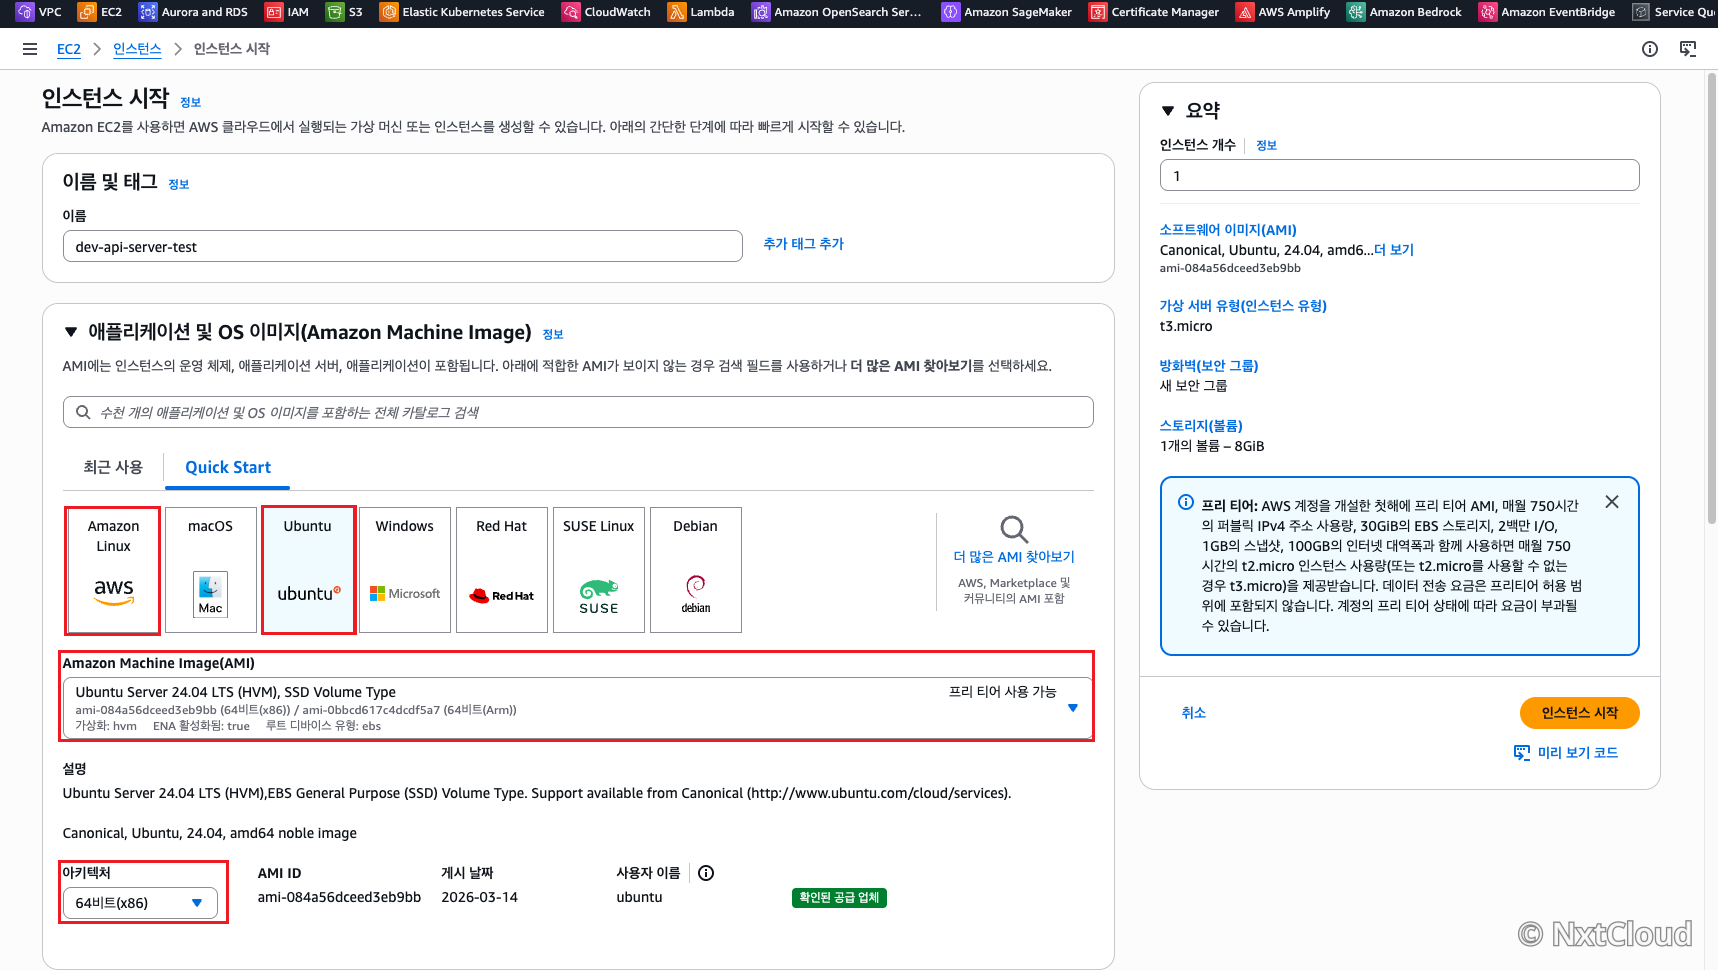Go to EC2 breadcrumb link

click(x=69, y=49)
